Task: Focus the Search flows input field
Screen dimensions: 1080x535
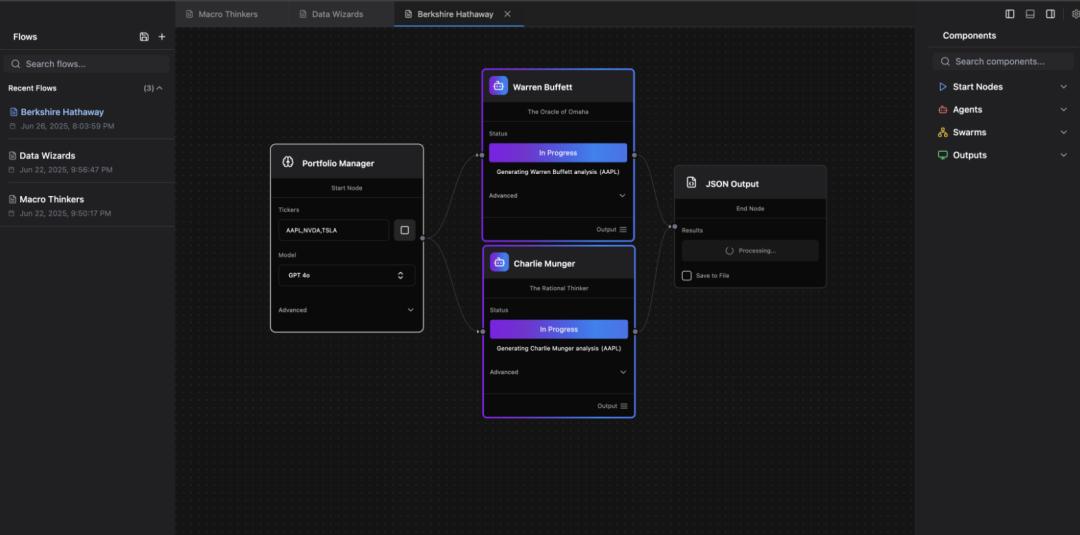Action: [x=87, y=64]
